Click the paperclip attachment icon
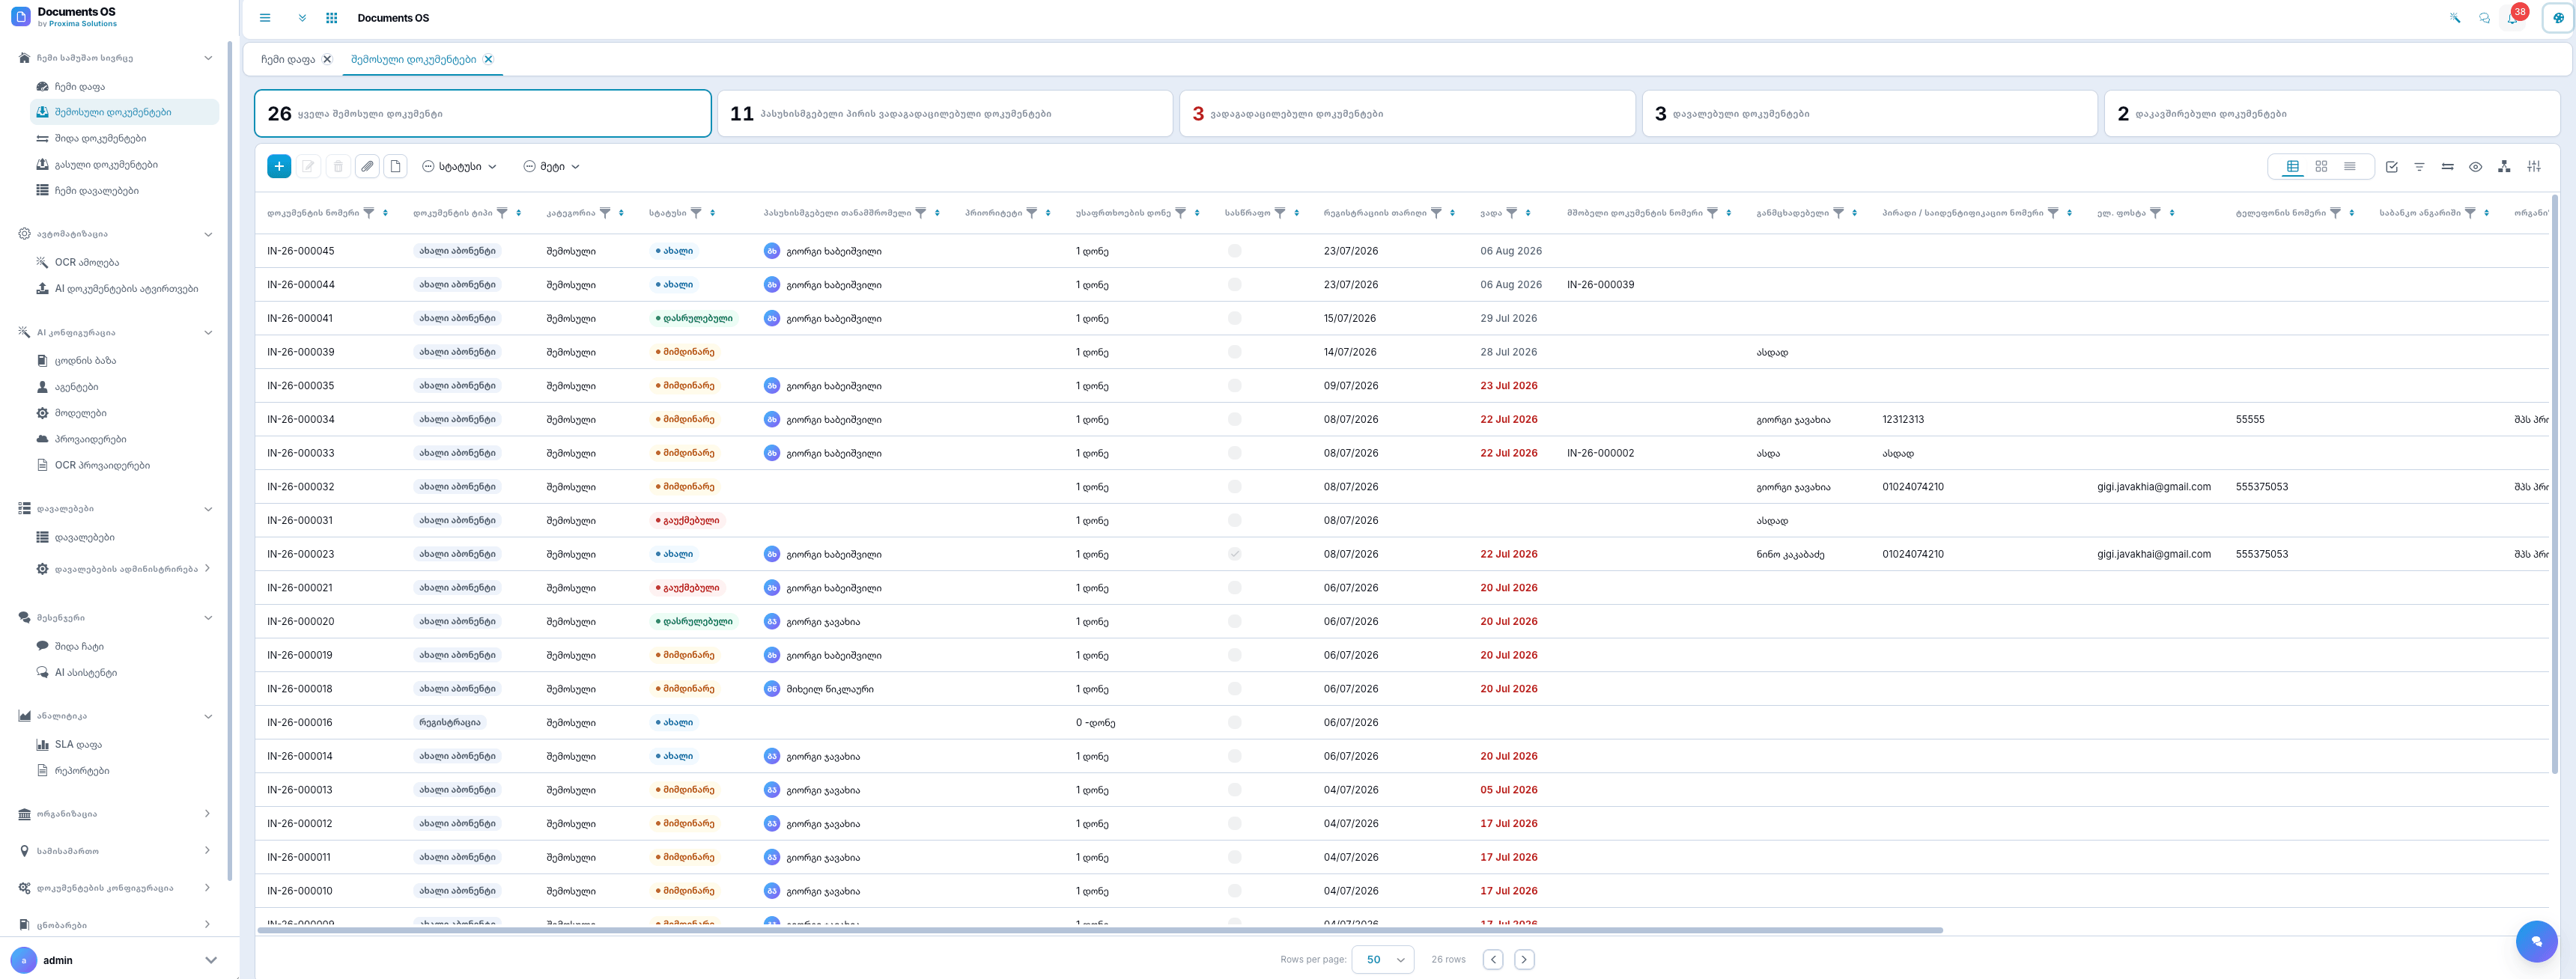Screen dimensions: 2576x979 pos(367,166)
